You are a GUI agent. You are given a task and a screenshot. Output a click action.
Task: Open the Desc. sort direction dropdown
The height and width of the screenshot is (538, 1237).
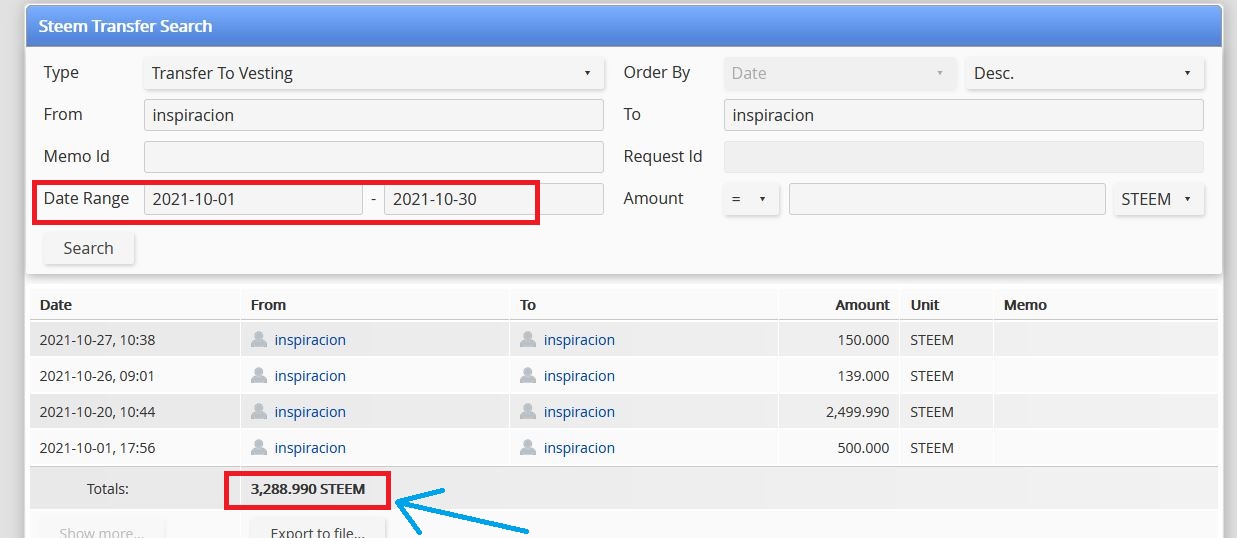coord(1084,73)
